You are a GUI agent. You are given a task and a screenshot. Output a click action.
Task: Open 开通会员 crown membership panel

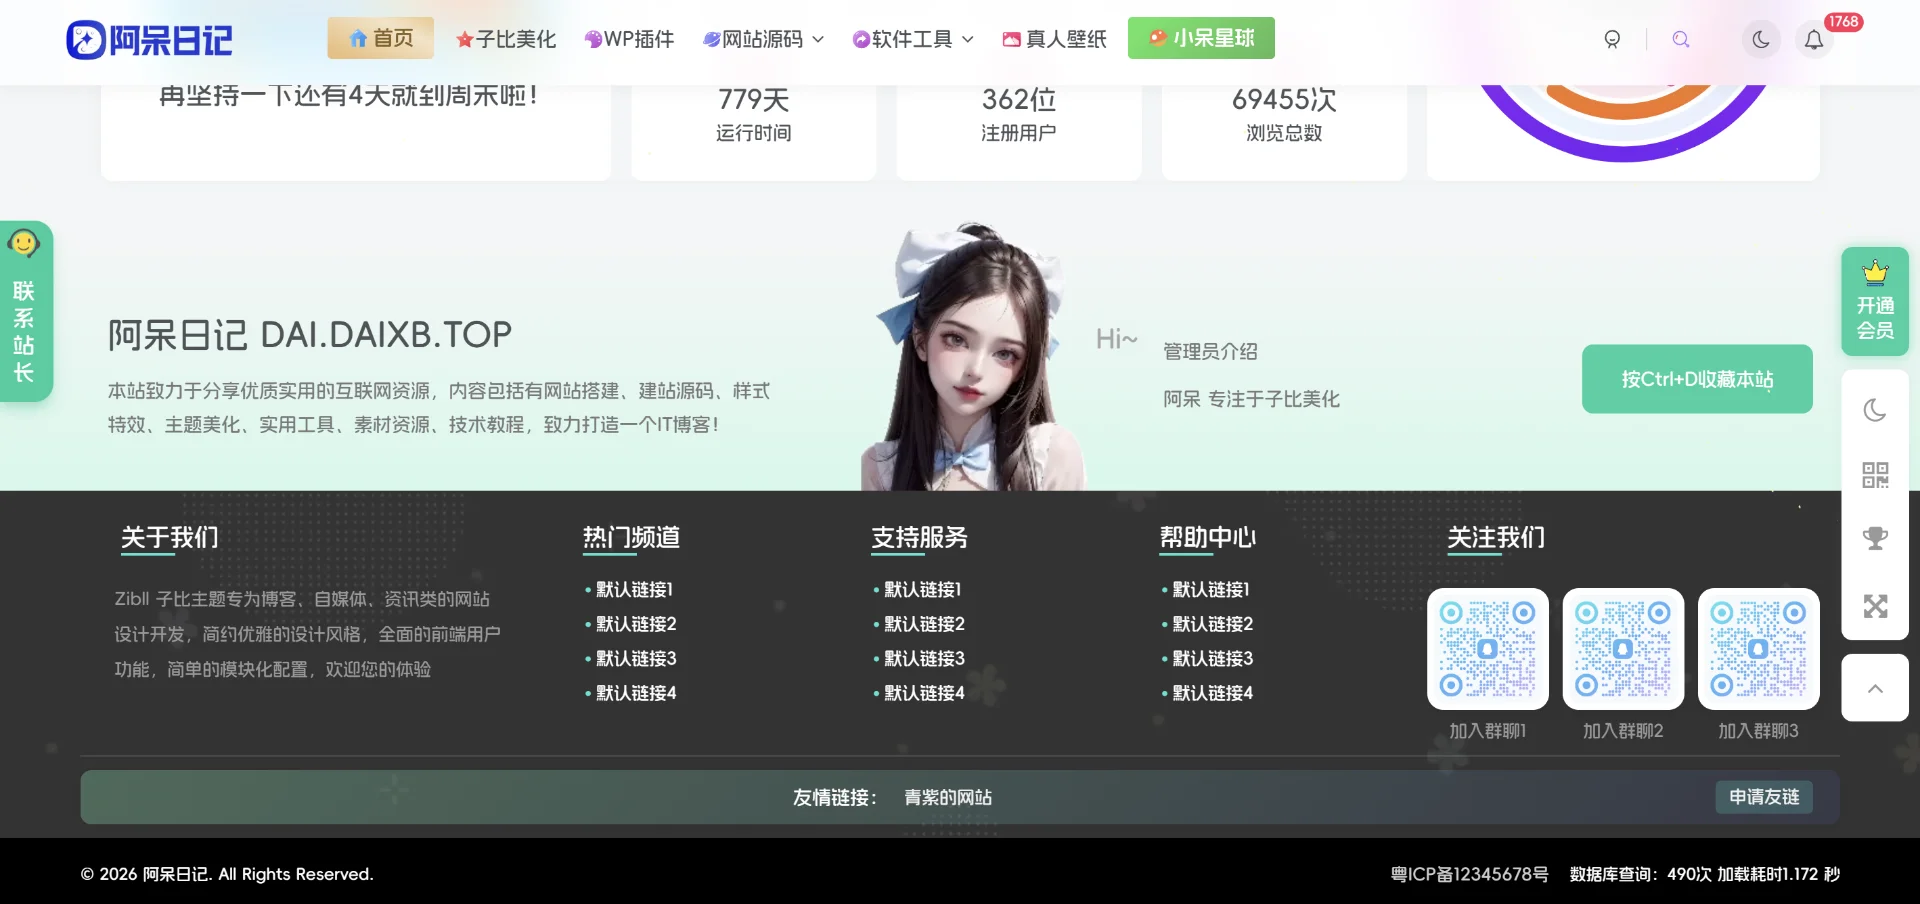click(1874, 302)
